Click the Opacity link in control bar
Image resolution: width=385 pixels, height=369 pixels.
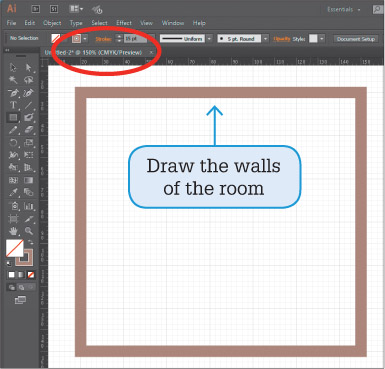282,39
